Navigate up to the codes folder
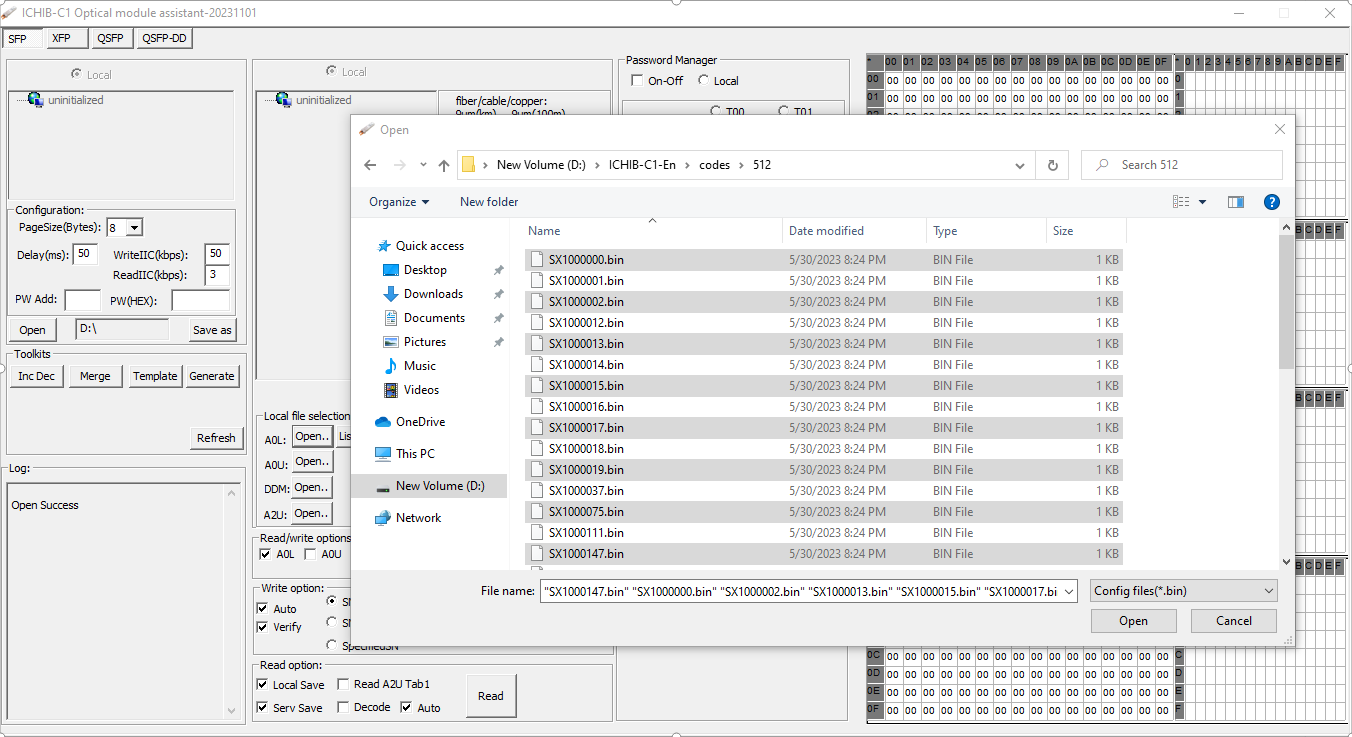Viewport: 1352px width, 737px height. 443,165
